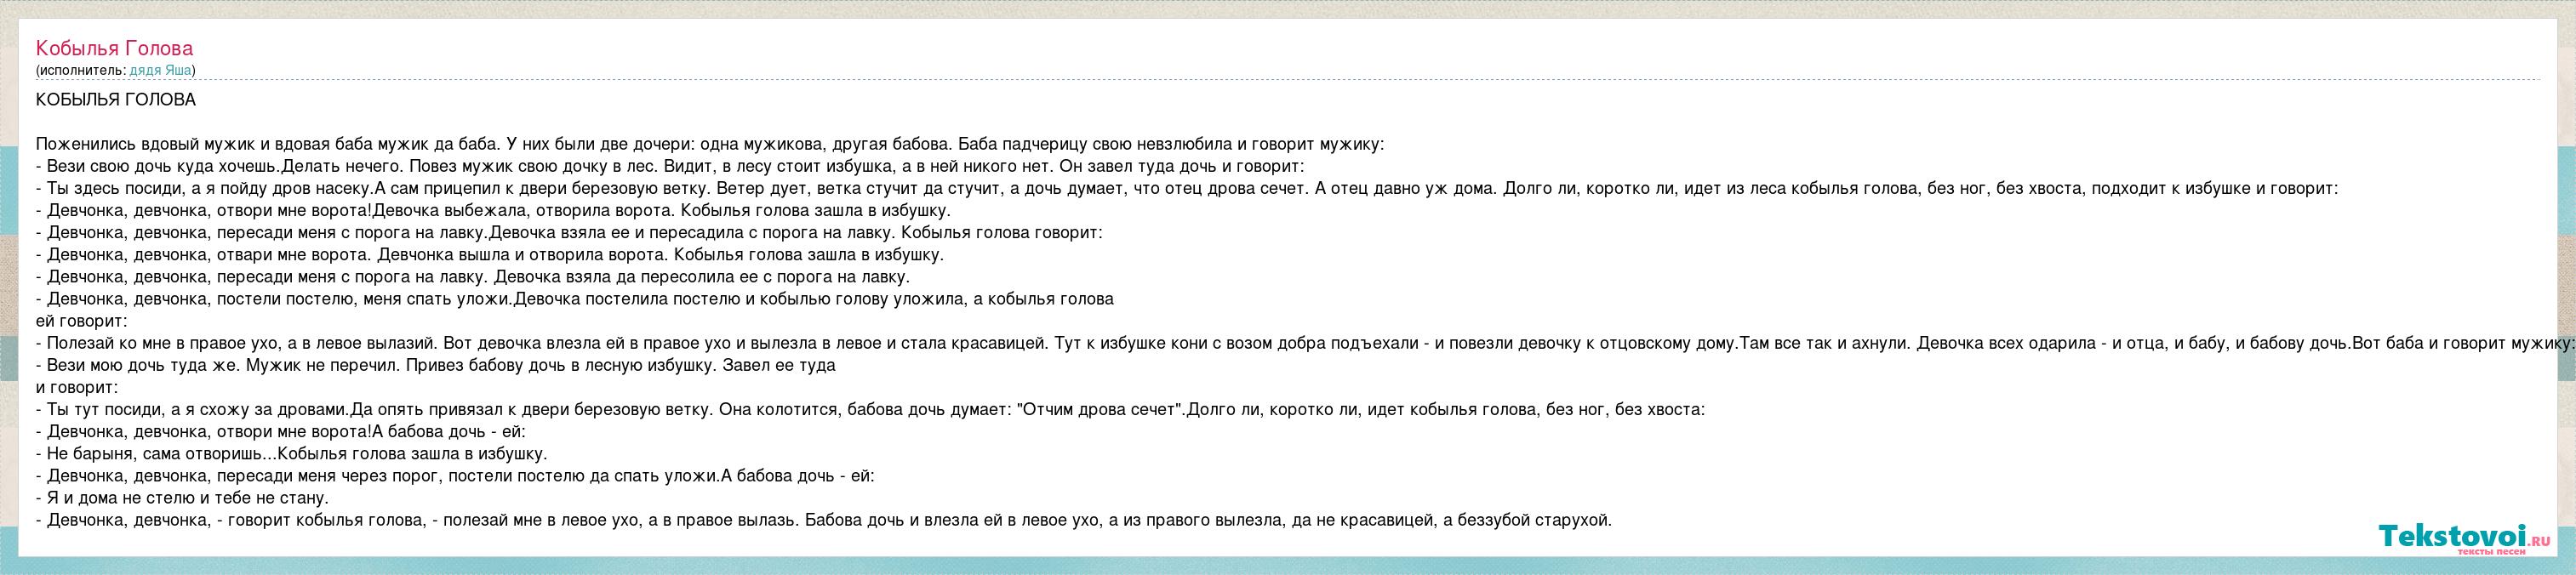Viewport: 2576px width, 575px height.
Task: Click the line 'отвори мне ворота!А бабова дочь'
Action: (280, 431)
